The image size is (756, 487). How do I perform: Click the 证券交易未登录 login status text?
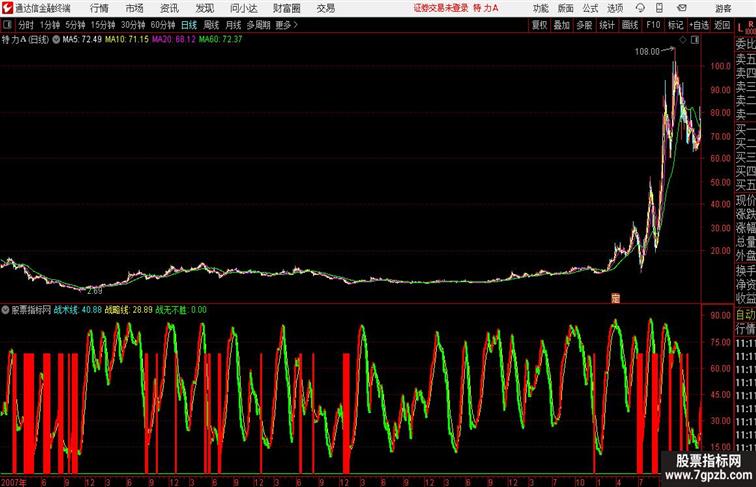pyautogui.click(x=441, y=8)
